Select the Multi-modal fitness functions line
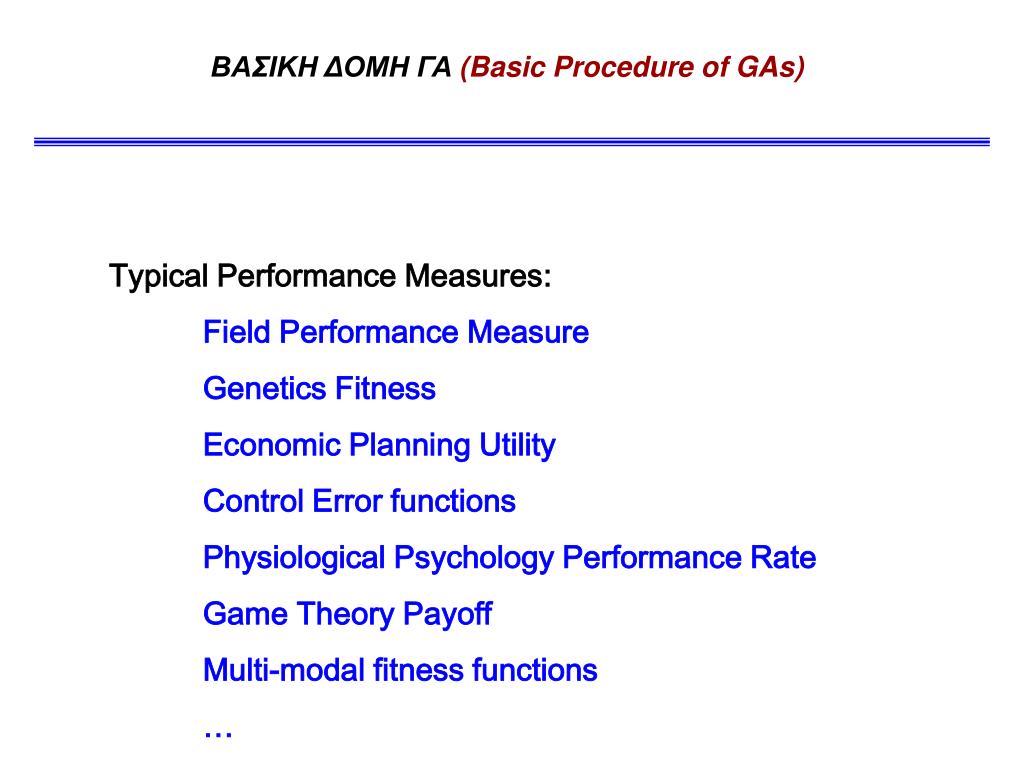This screenshot has width=1024, height=768. click(400, 671)
